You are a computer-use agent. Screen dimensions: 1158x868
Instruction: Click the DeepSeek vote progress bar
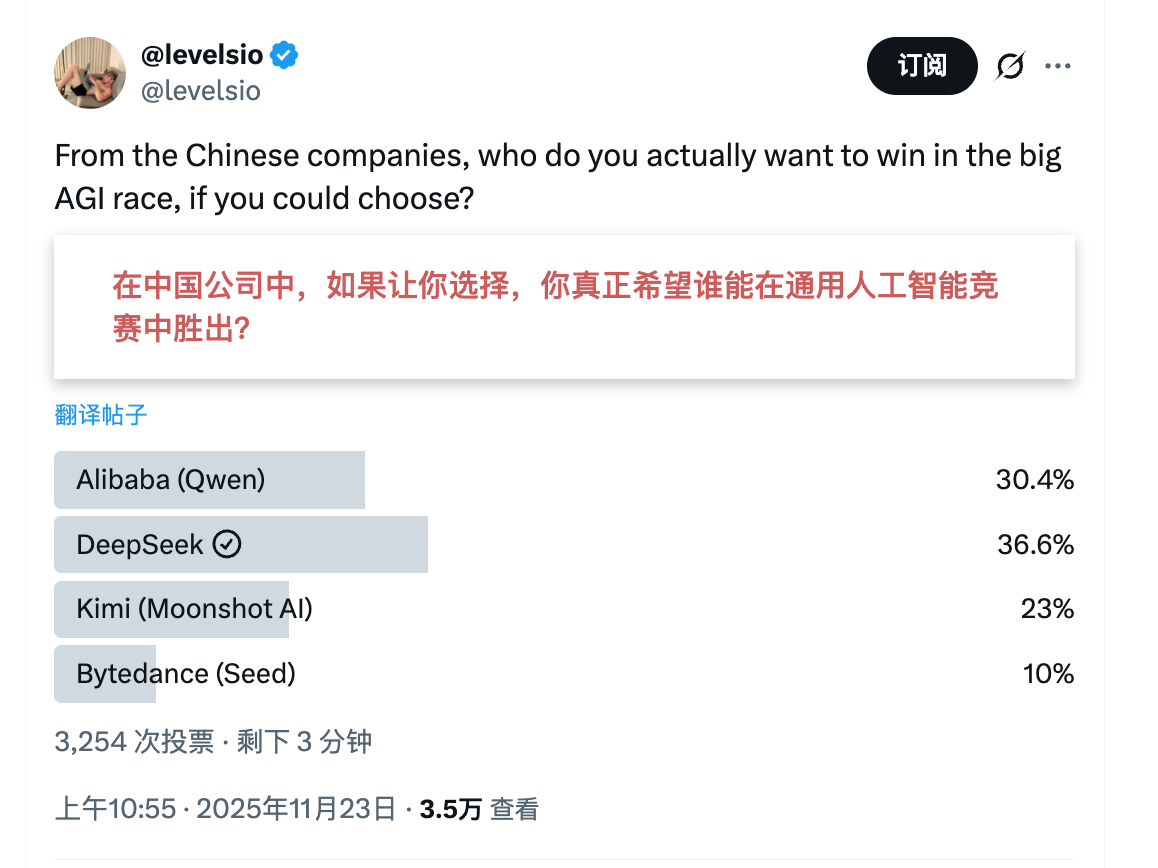point(240,544)
